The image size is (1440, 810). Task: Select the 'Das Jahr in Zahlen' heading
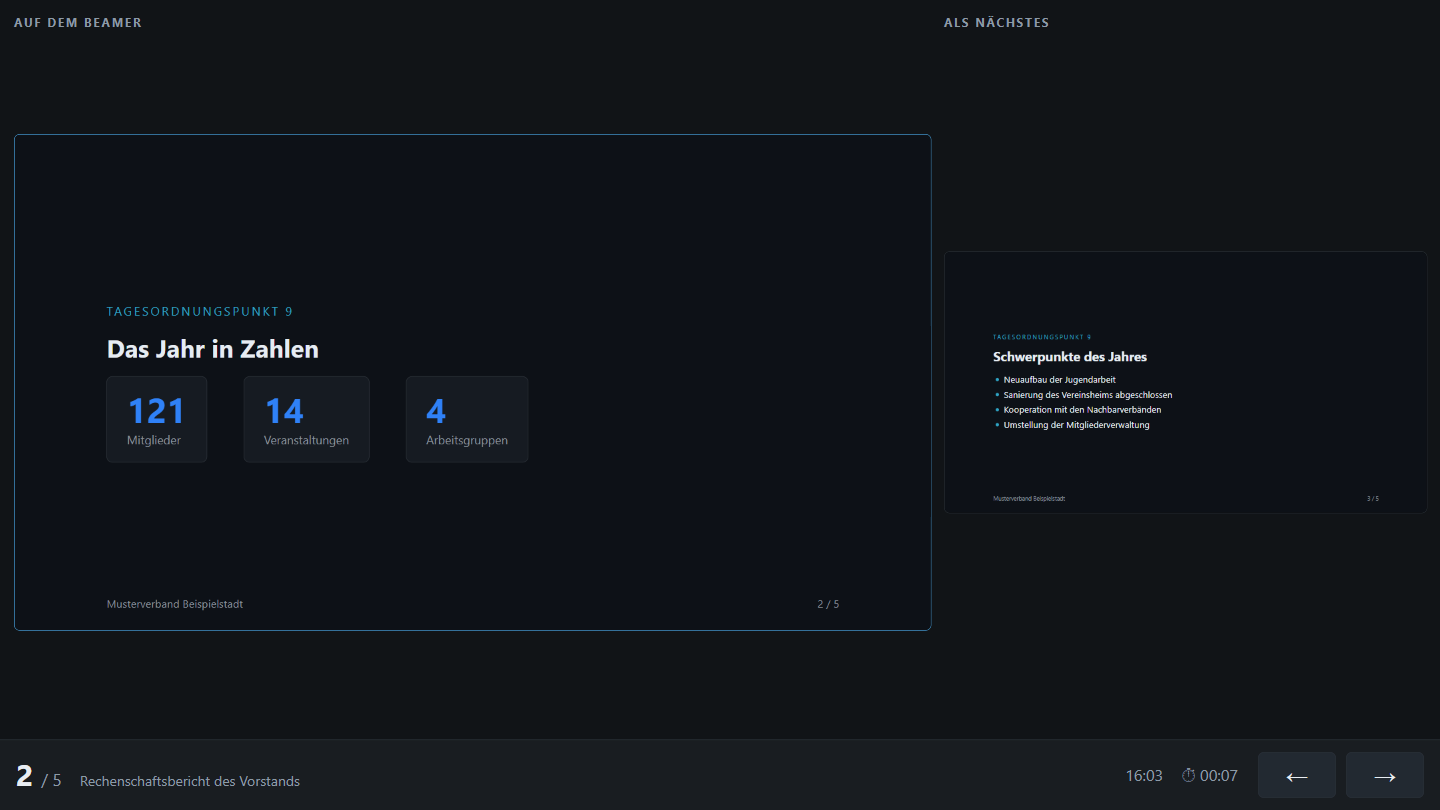(x=213, y=349)
